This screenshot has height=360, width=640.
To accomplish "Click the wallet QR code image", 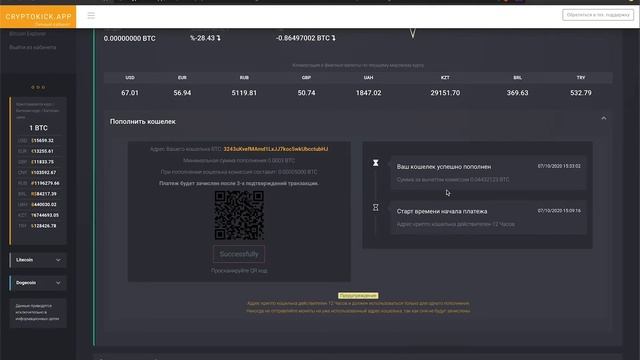I will [239, 216].
